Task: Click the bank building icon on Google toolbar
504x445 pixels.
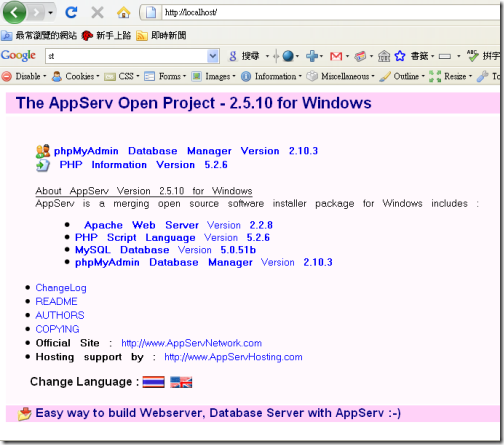Action: point(384,56)
